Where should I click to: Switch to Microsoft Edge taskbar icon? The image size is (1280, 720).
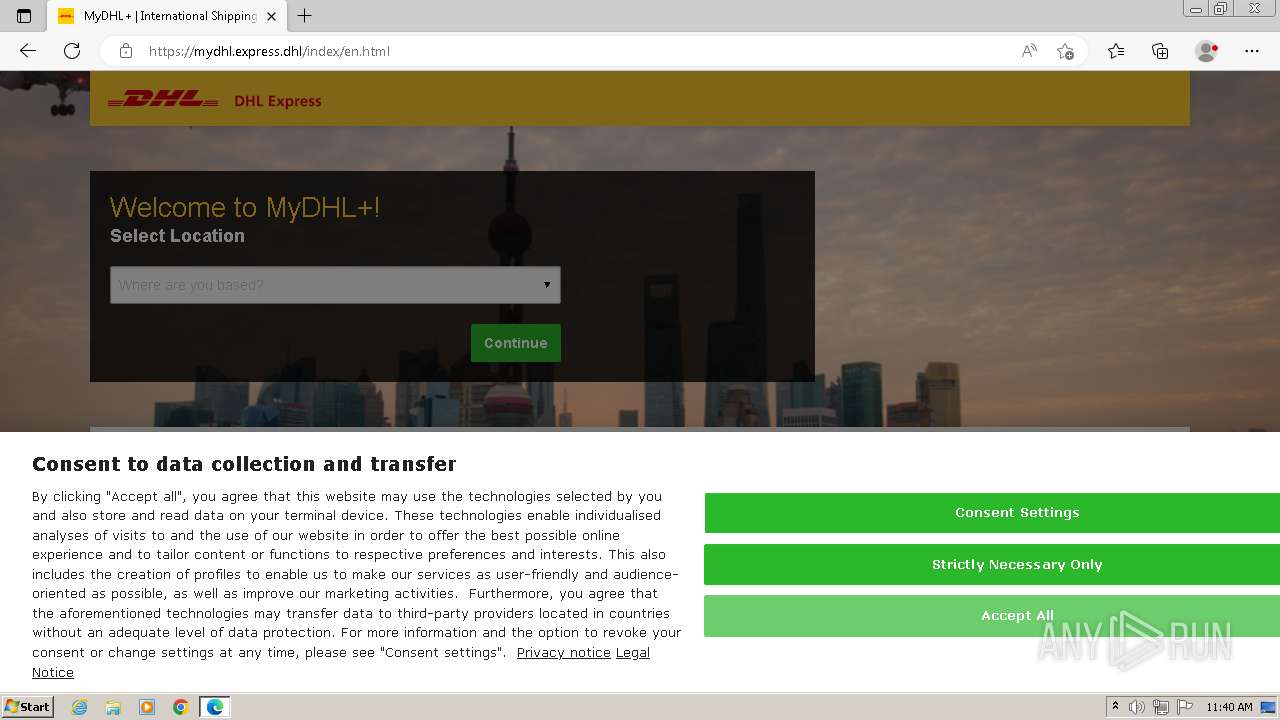214,707
